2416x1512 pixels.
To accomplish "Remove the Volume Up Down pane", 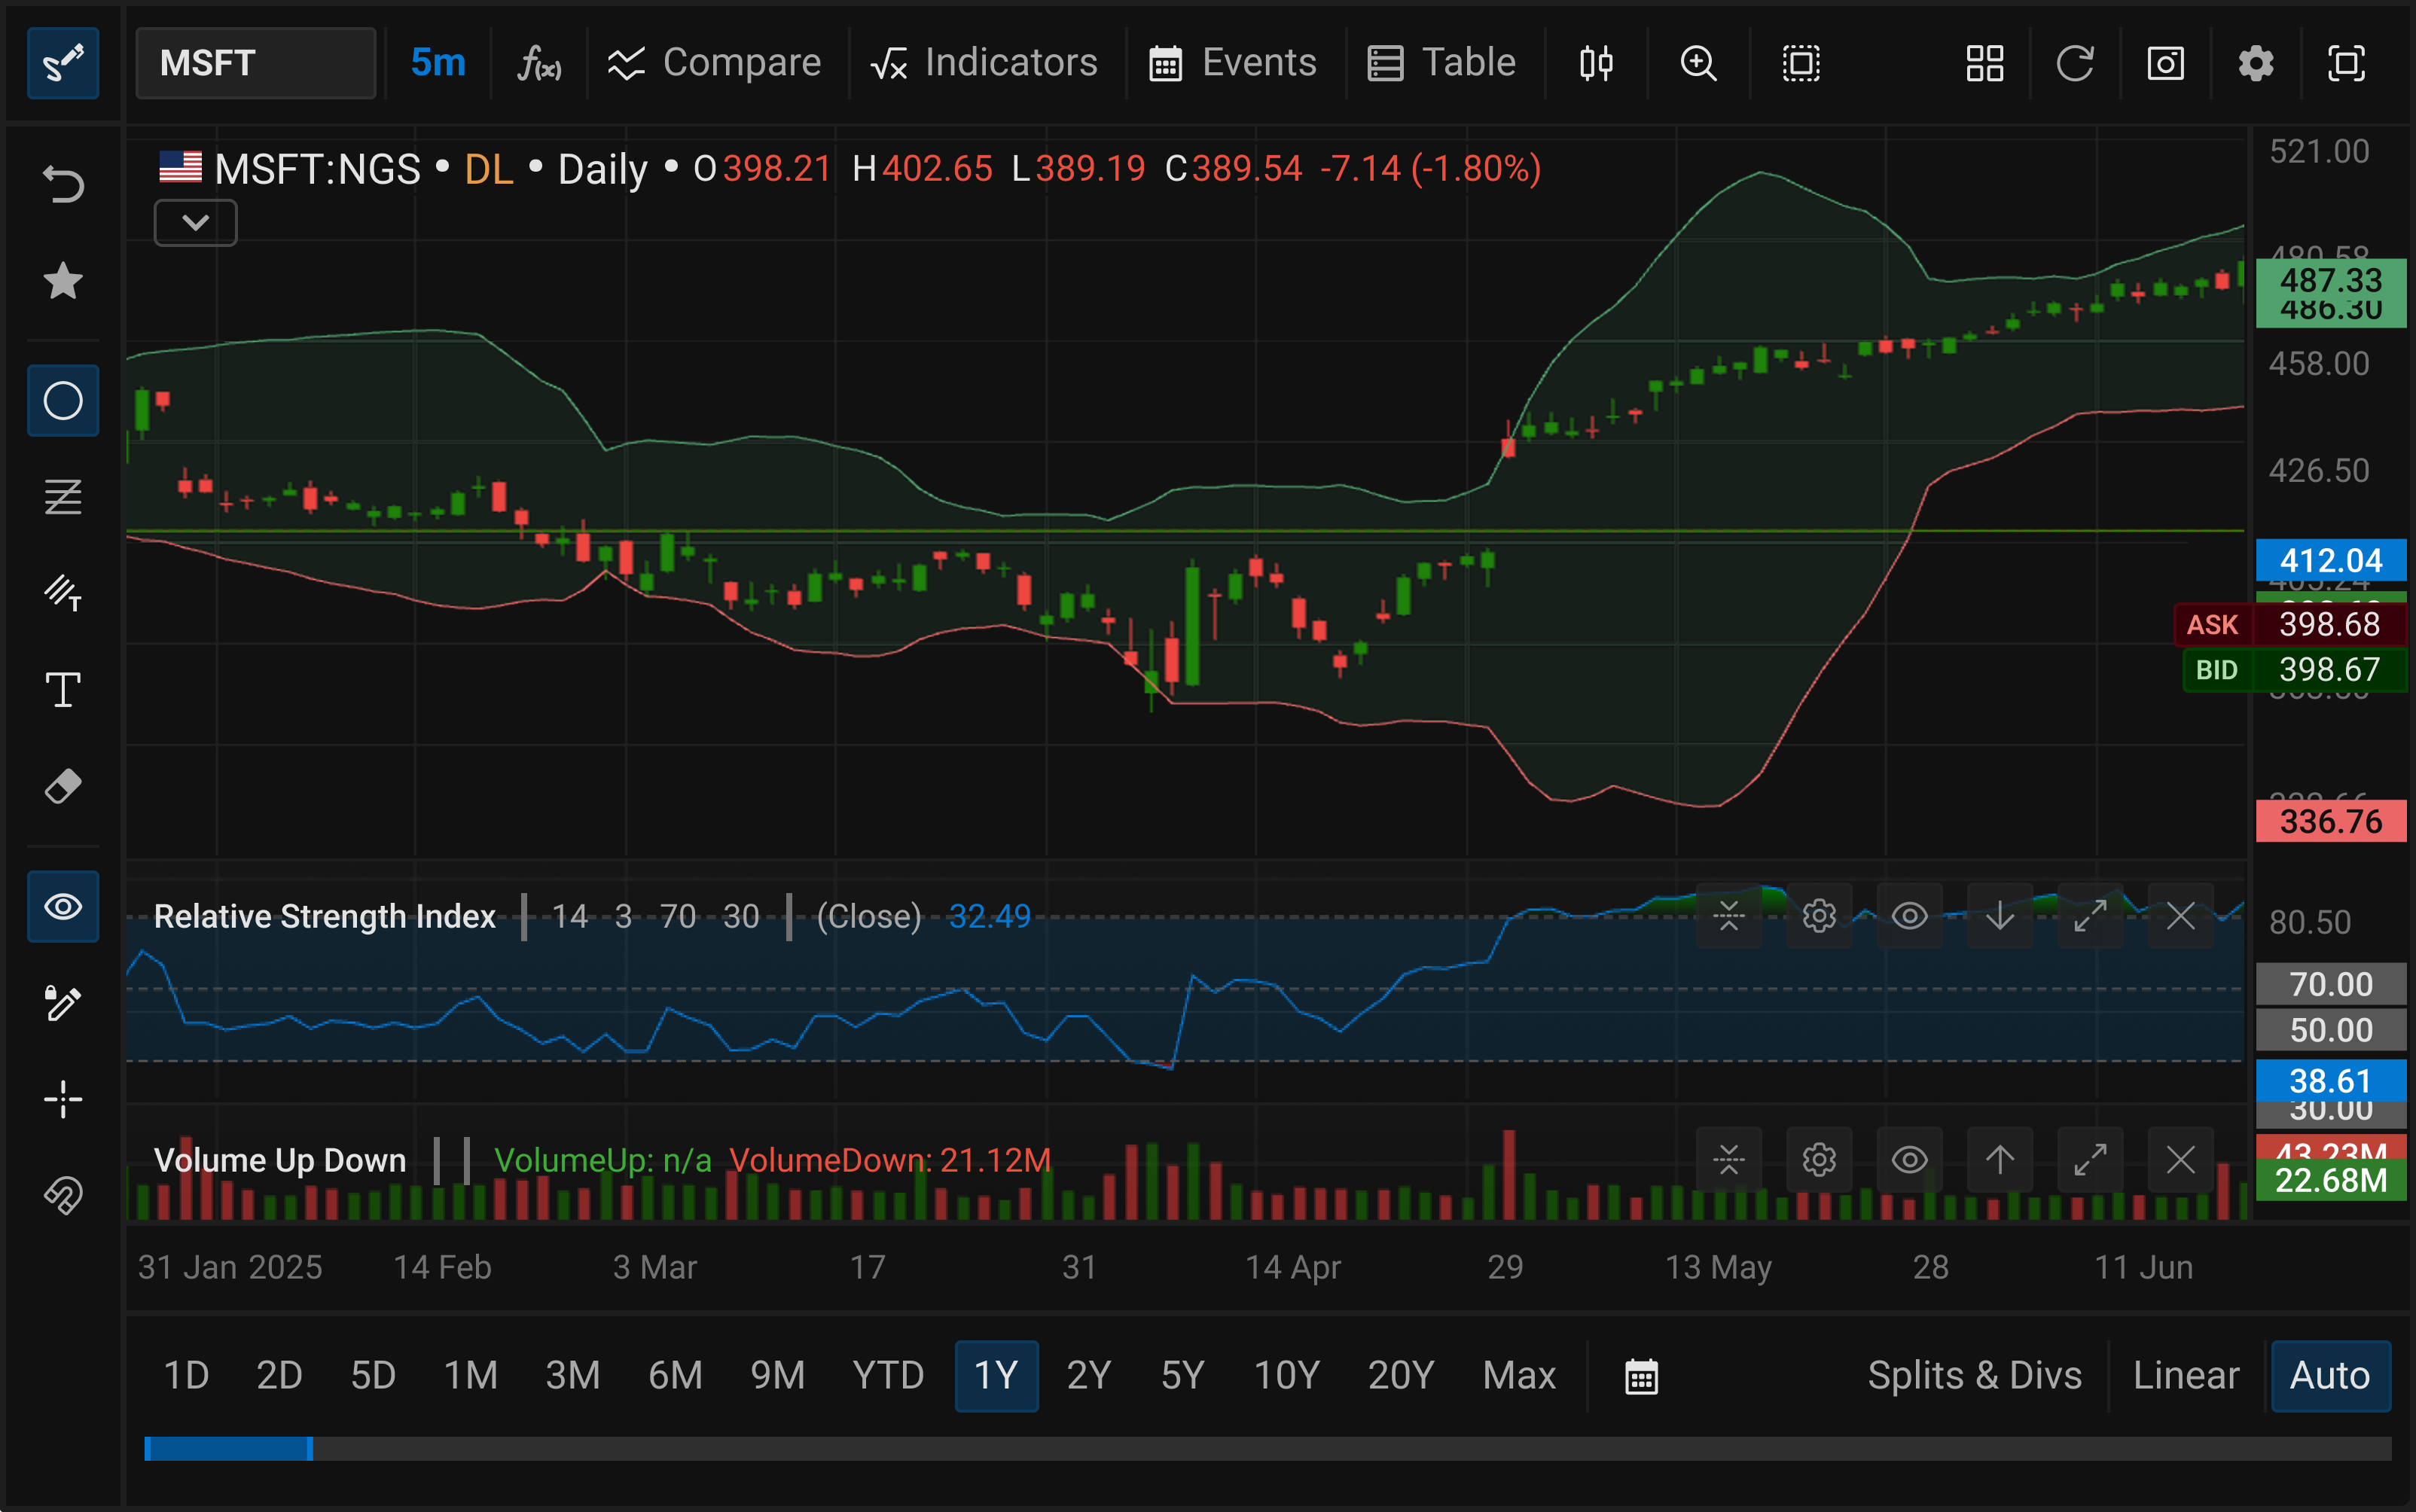I will click(x=2181, y=1160).
